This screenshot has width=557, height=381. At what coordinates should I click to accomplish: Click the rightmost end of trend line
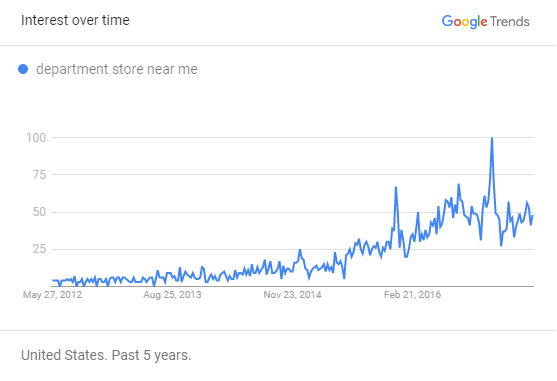coord(532,216)
